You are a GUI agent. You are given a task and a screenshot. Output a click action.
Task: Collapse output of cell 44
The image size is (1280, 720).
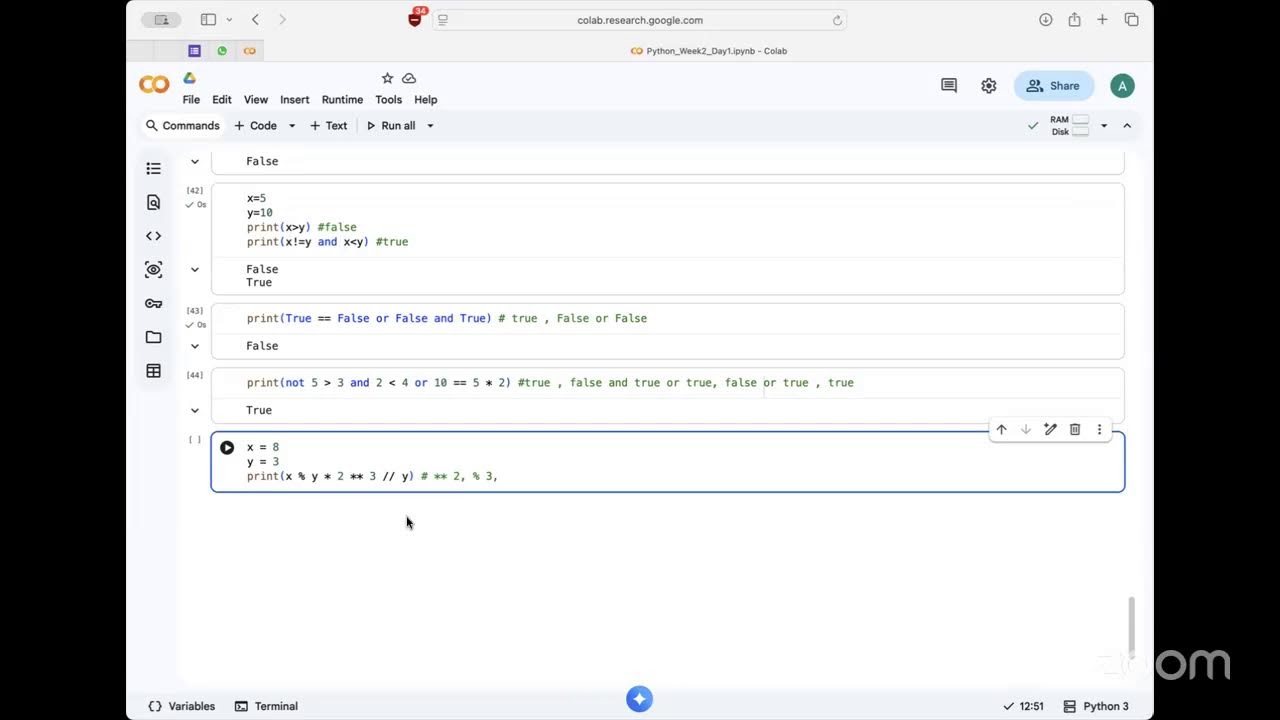[x=195, y=410]
